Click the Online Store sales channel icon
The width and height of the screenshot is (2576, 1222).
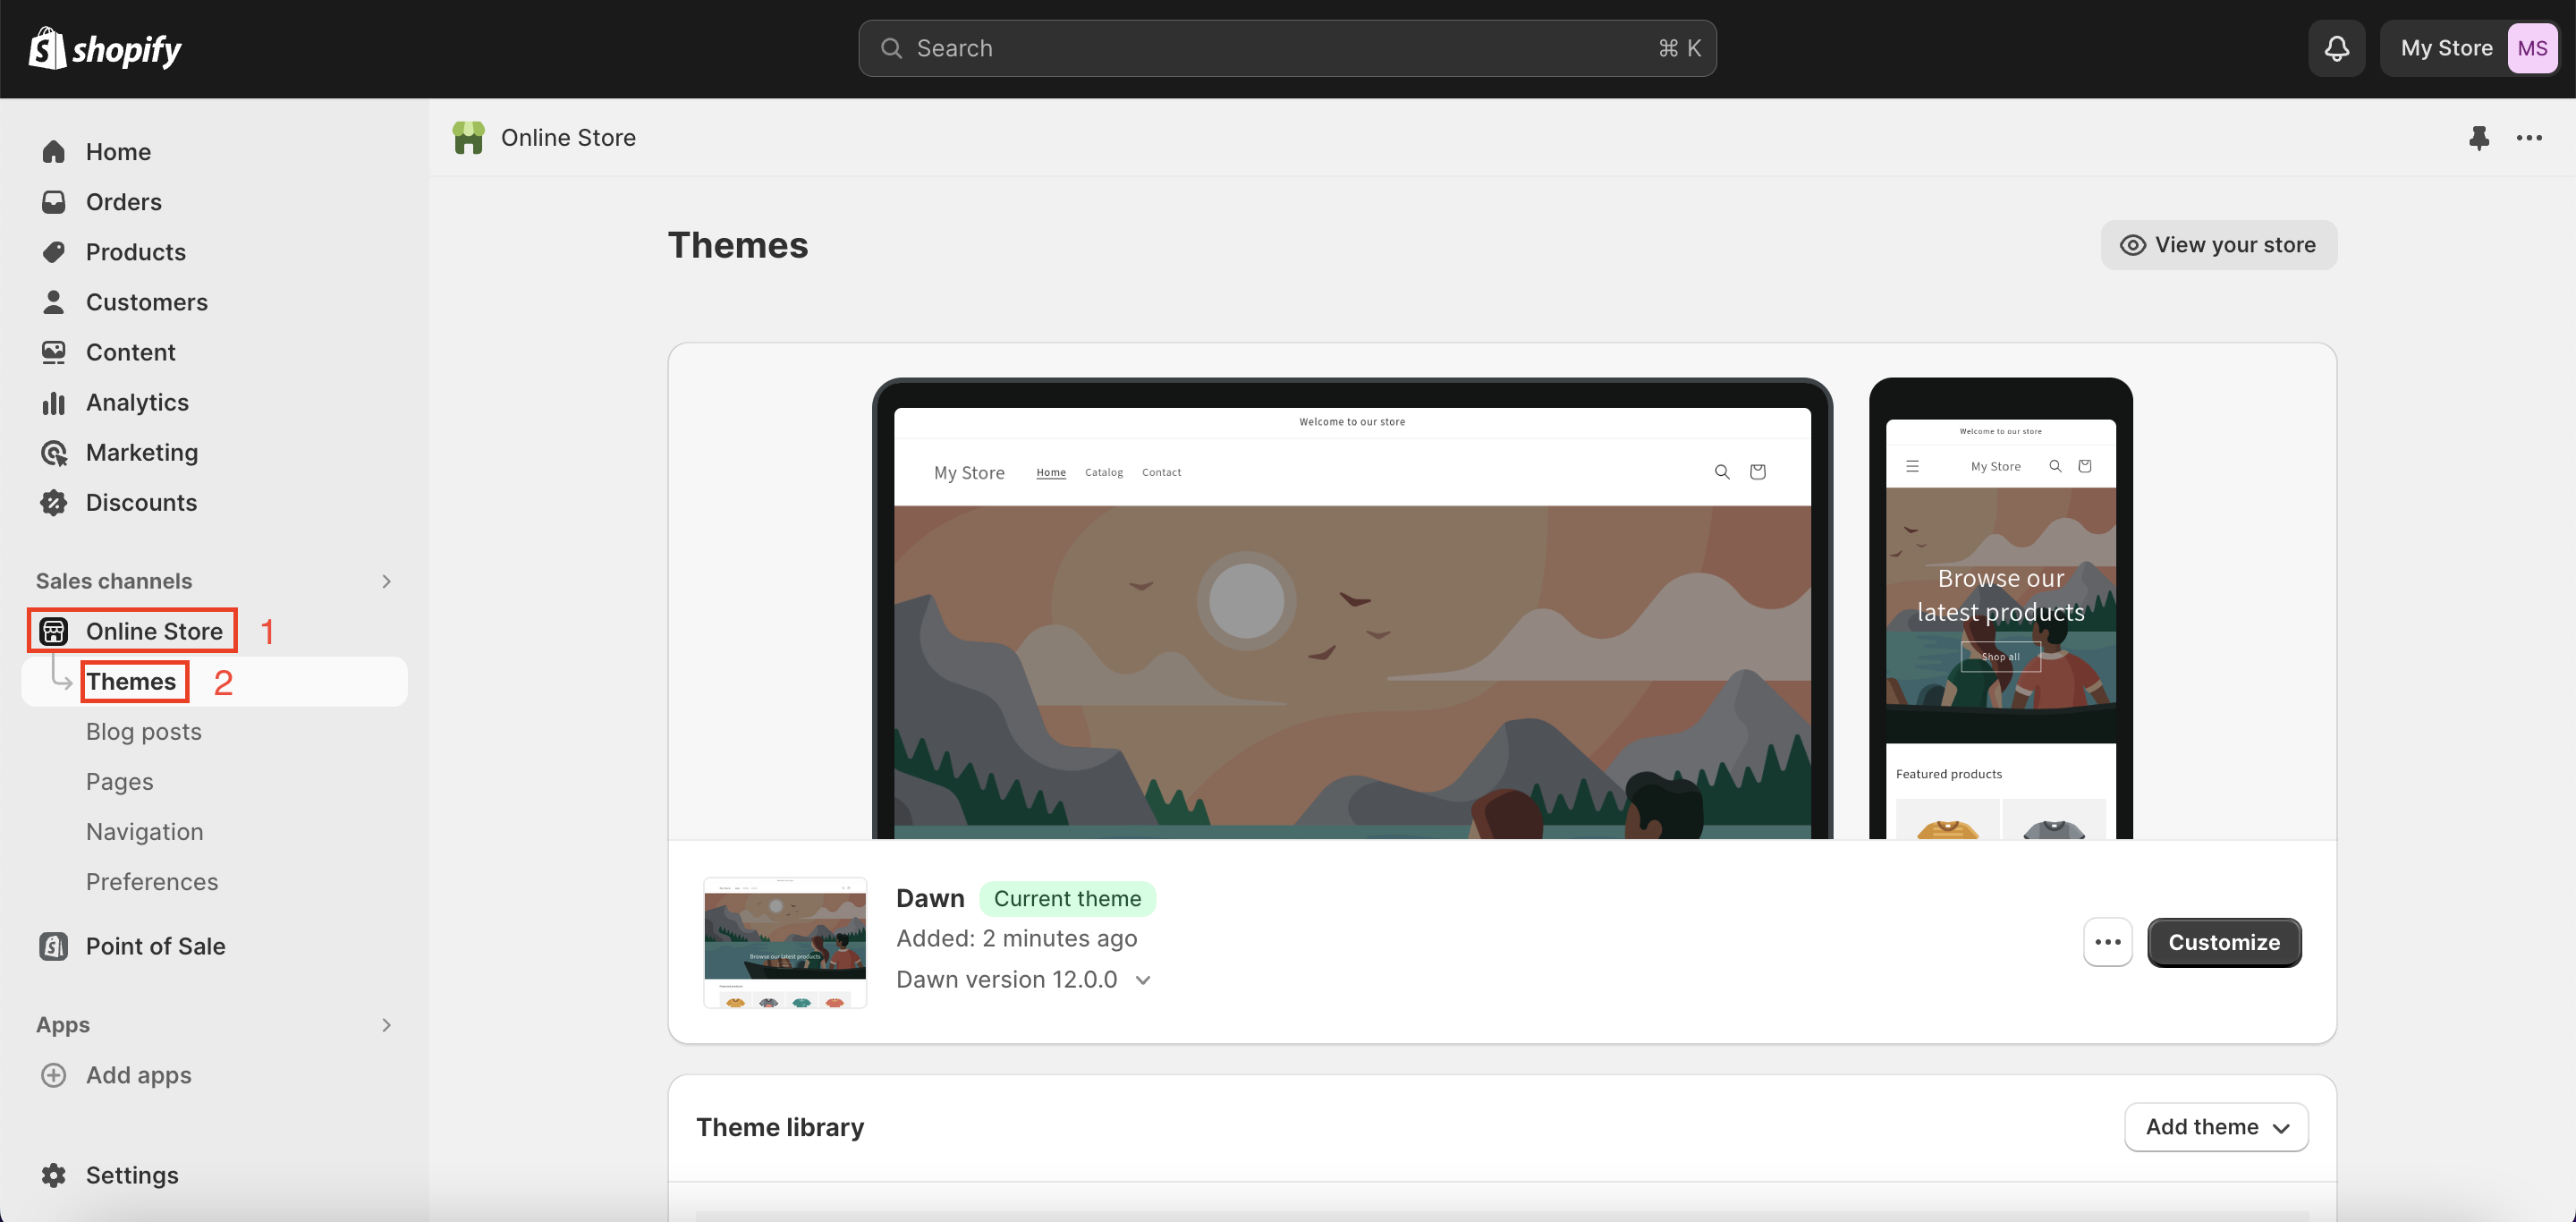[x=55, y=629]
